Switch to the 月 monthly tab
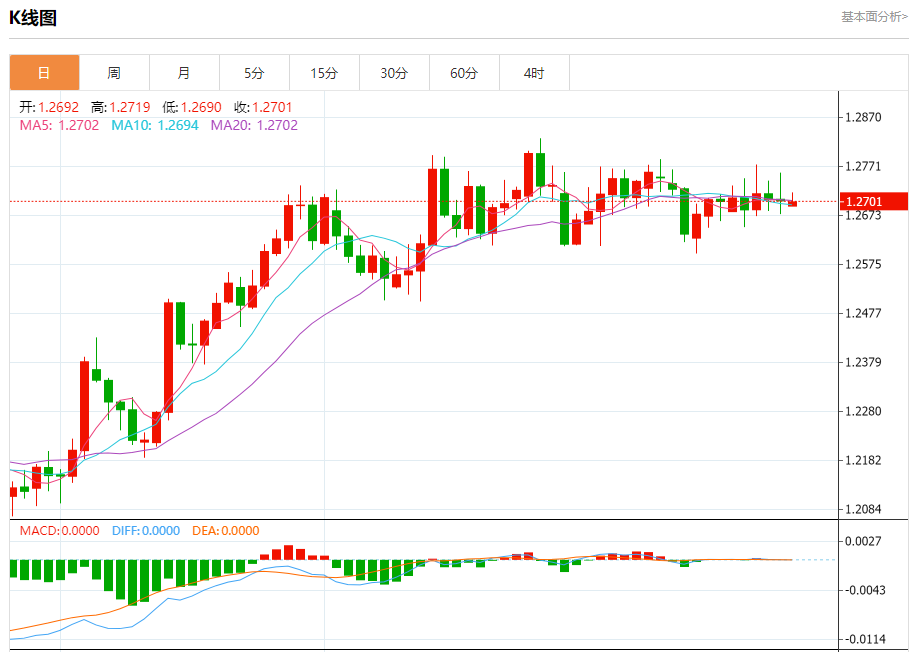Screen dimensions: 916x652 (x=184, y=73)
